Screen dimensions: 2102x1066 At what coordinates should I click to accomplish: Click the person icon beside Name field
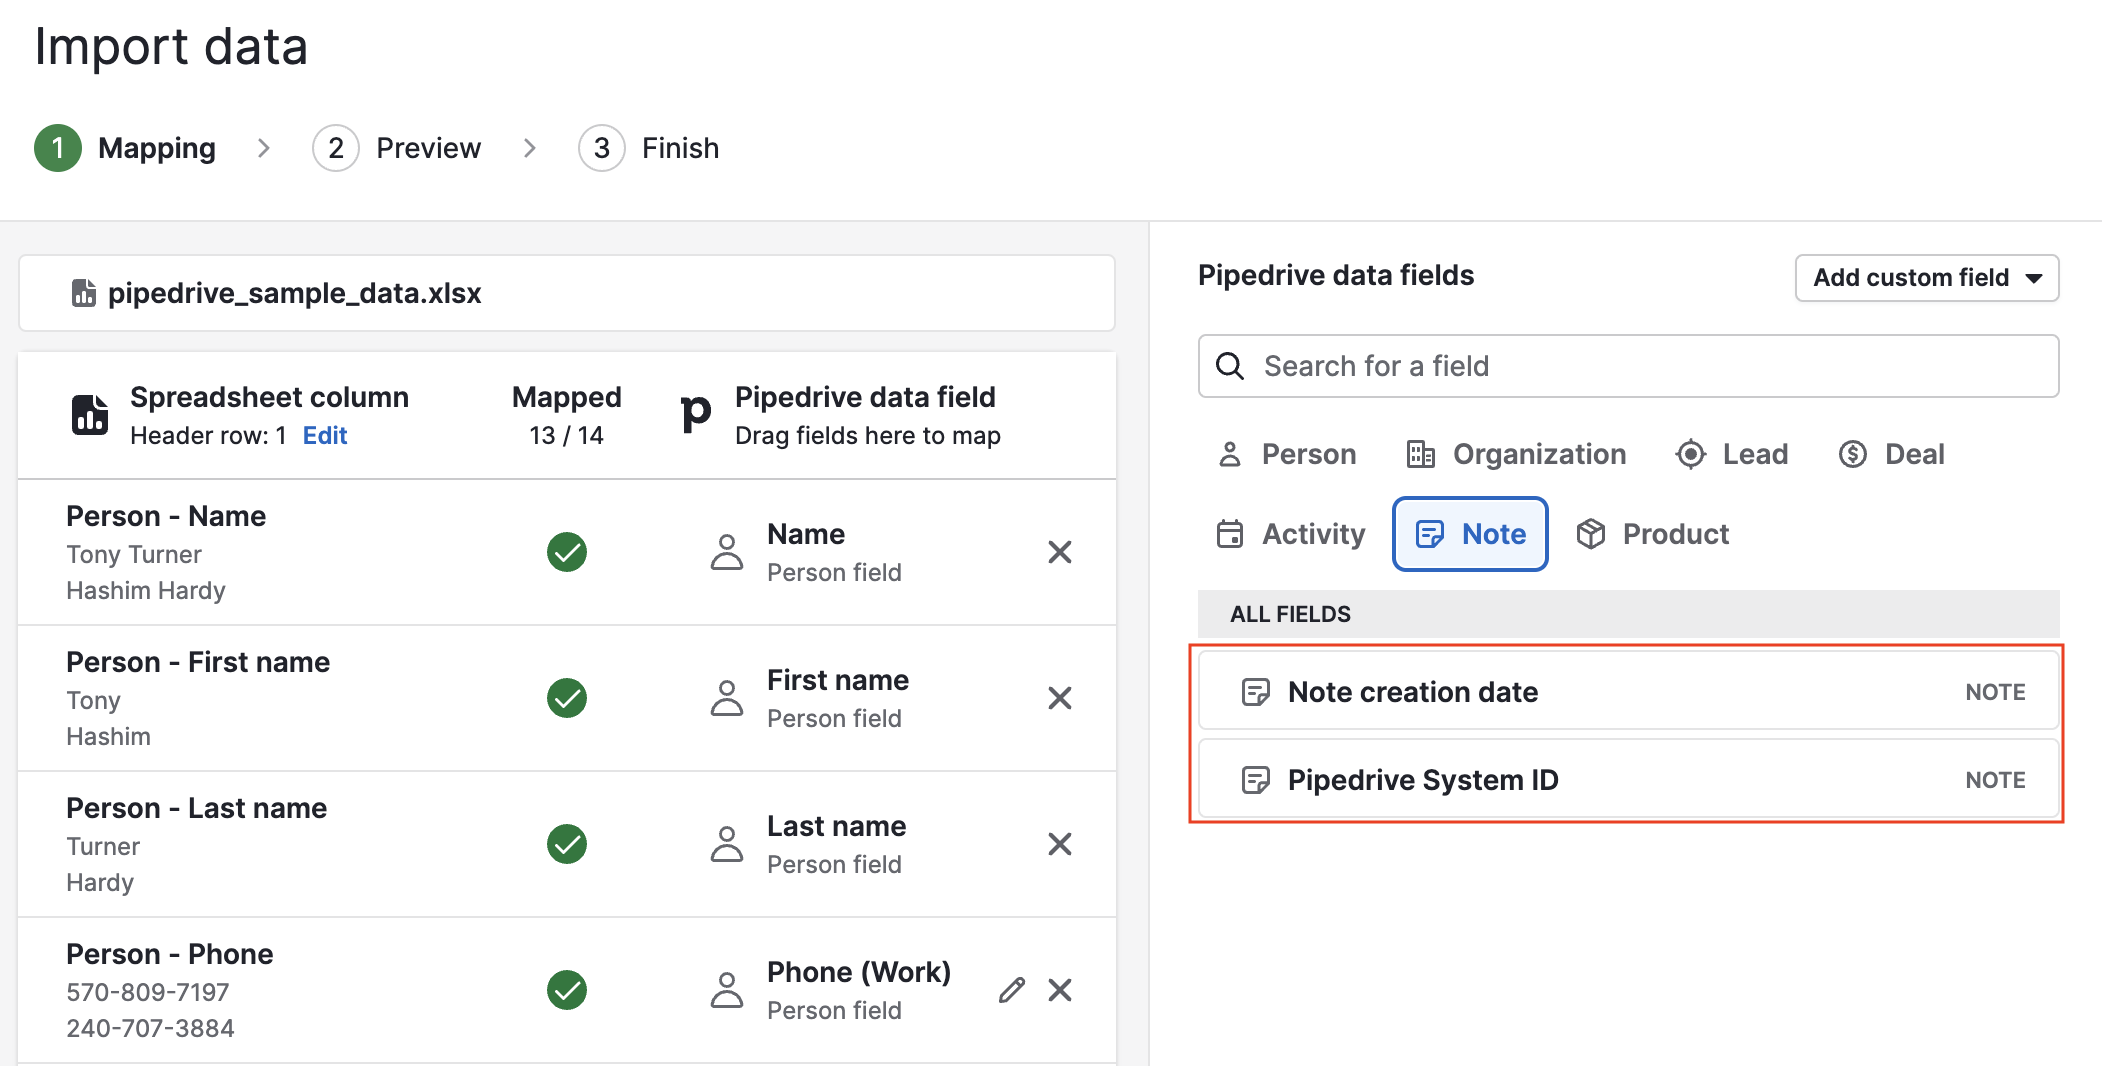(727, 552)
